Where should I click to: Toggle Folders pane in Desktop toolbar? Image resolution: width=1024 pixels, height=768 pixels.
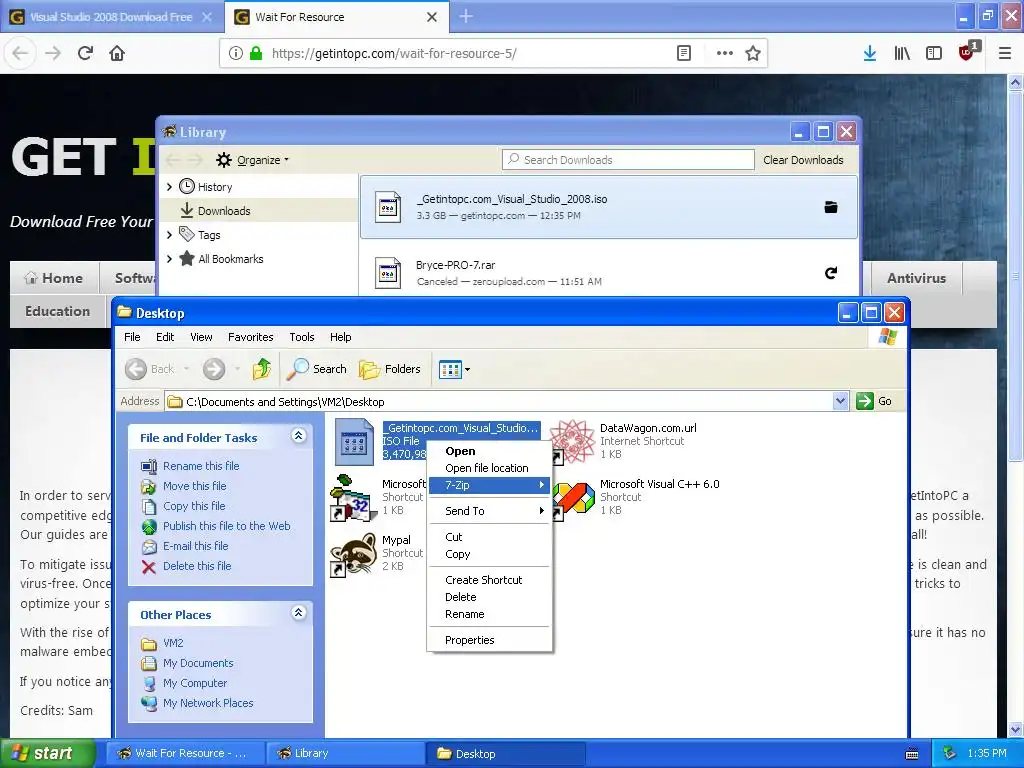point(390,369)
